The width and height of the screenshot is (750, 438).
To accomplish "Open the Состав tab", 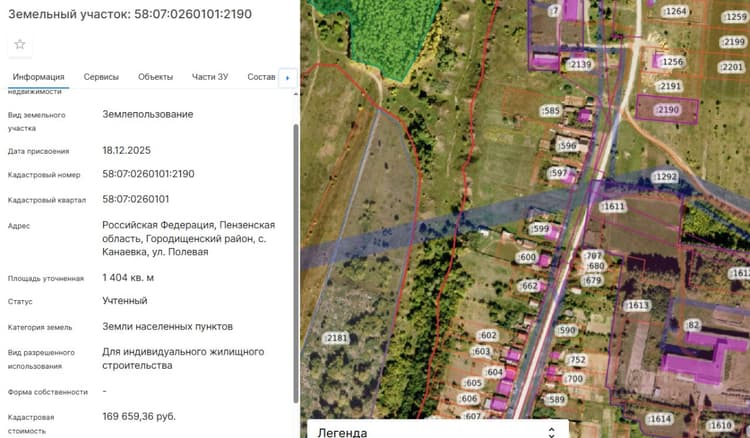I will [x=261, y=77].
